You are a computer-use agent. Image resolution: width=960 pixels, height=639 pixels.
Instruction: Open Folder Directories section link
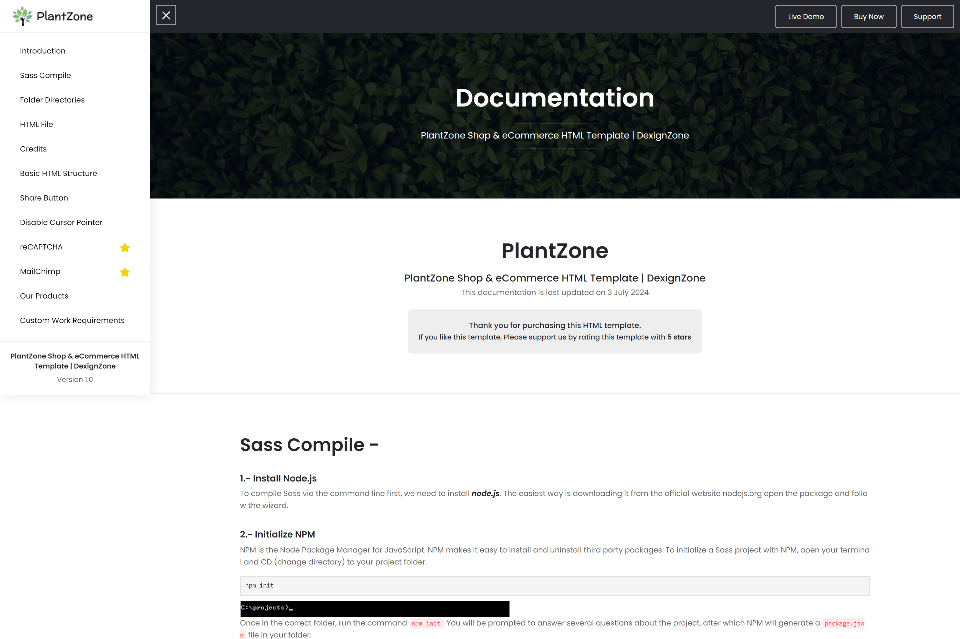click(52, 100)
